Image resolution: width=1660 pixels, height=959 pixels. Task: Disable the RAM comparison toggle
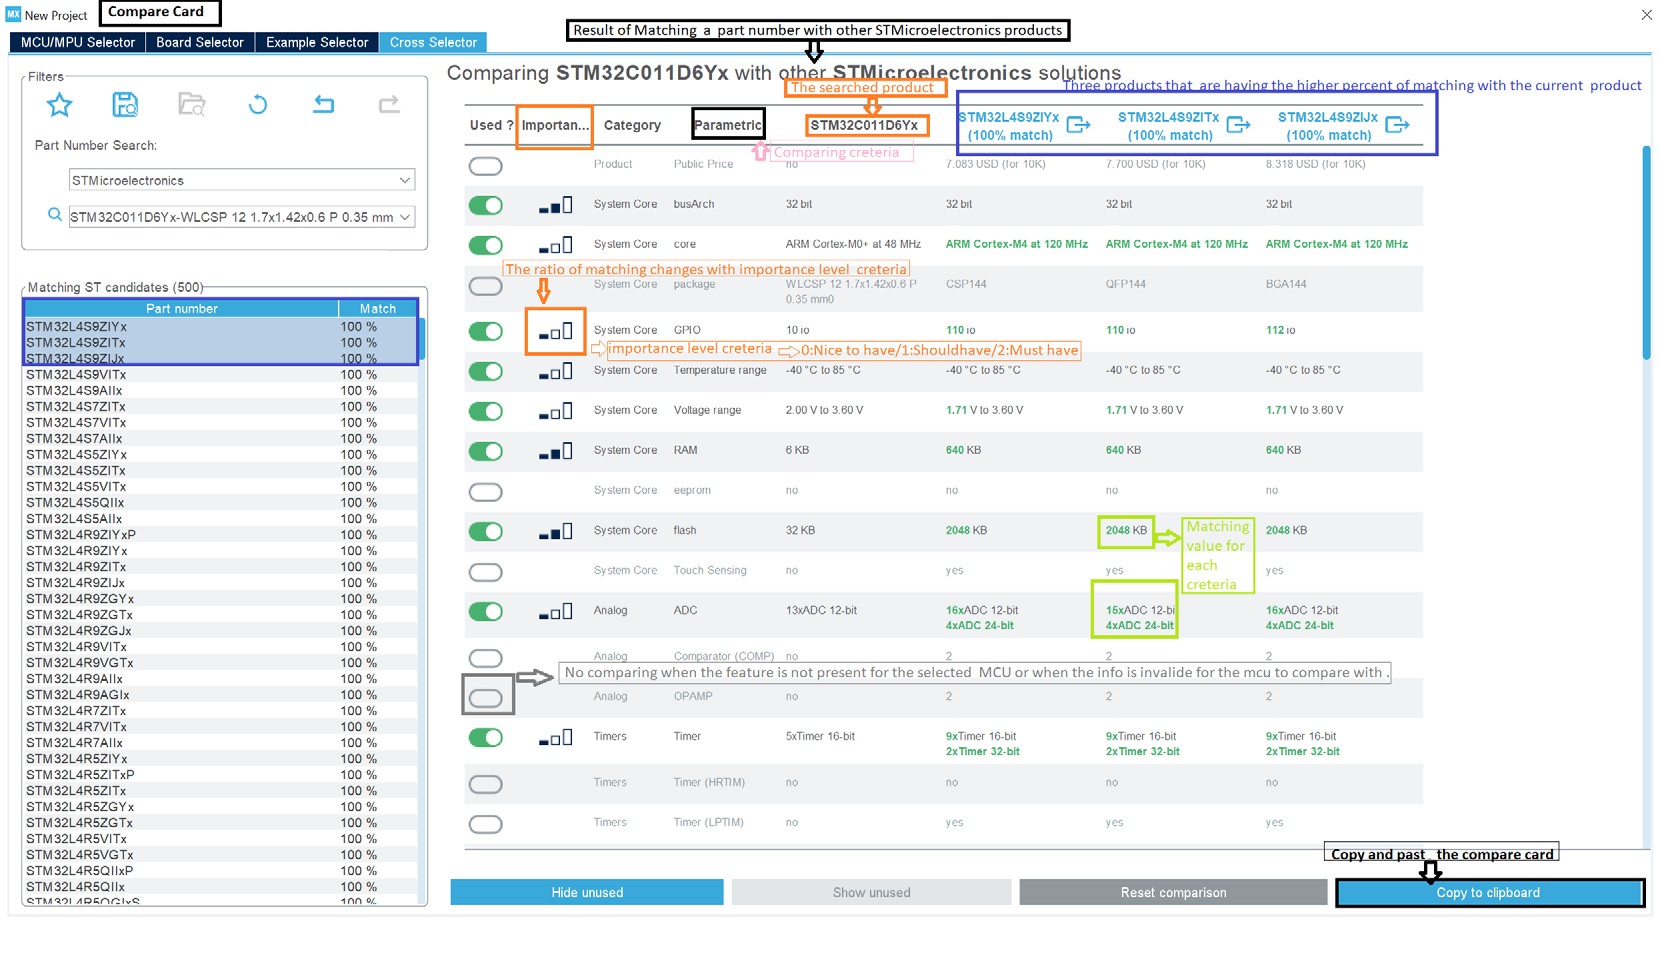(x=486, y=452)
